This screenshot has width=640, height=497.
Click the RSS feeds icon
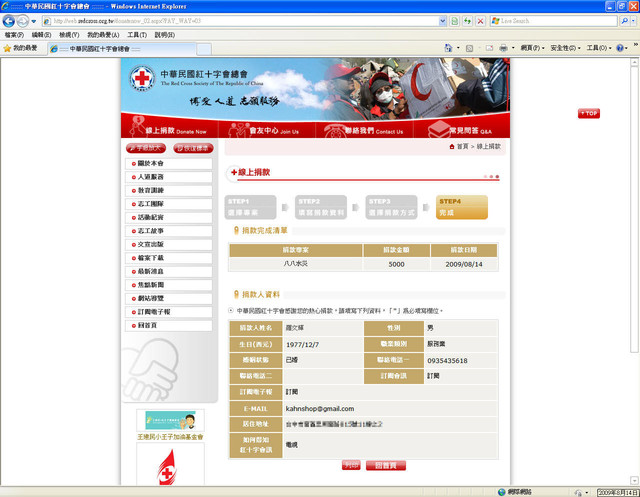click(469, 48)
